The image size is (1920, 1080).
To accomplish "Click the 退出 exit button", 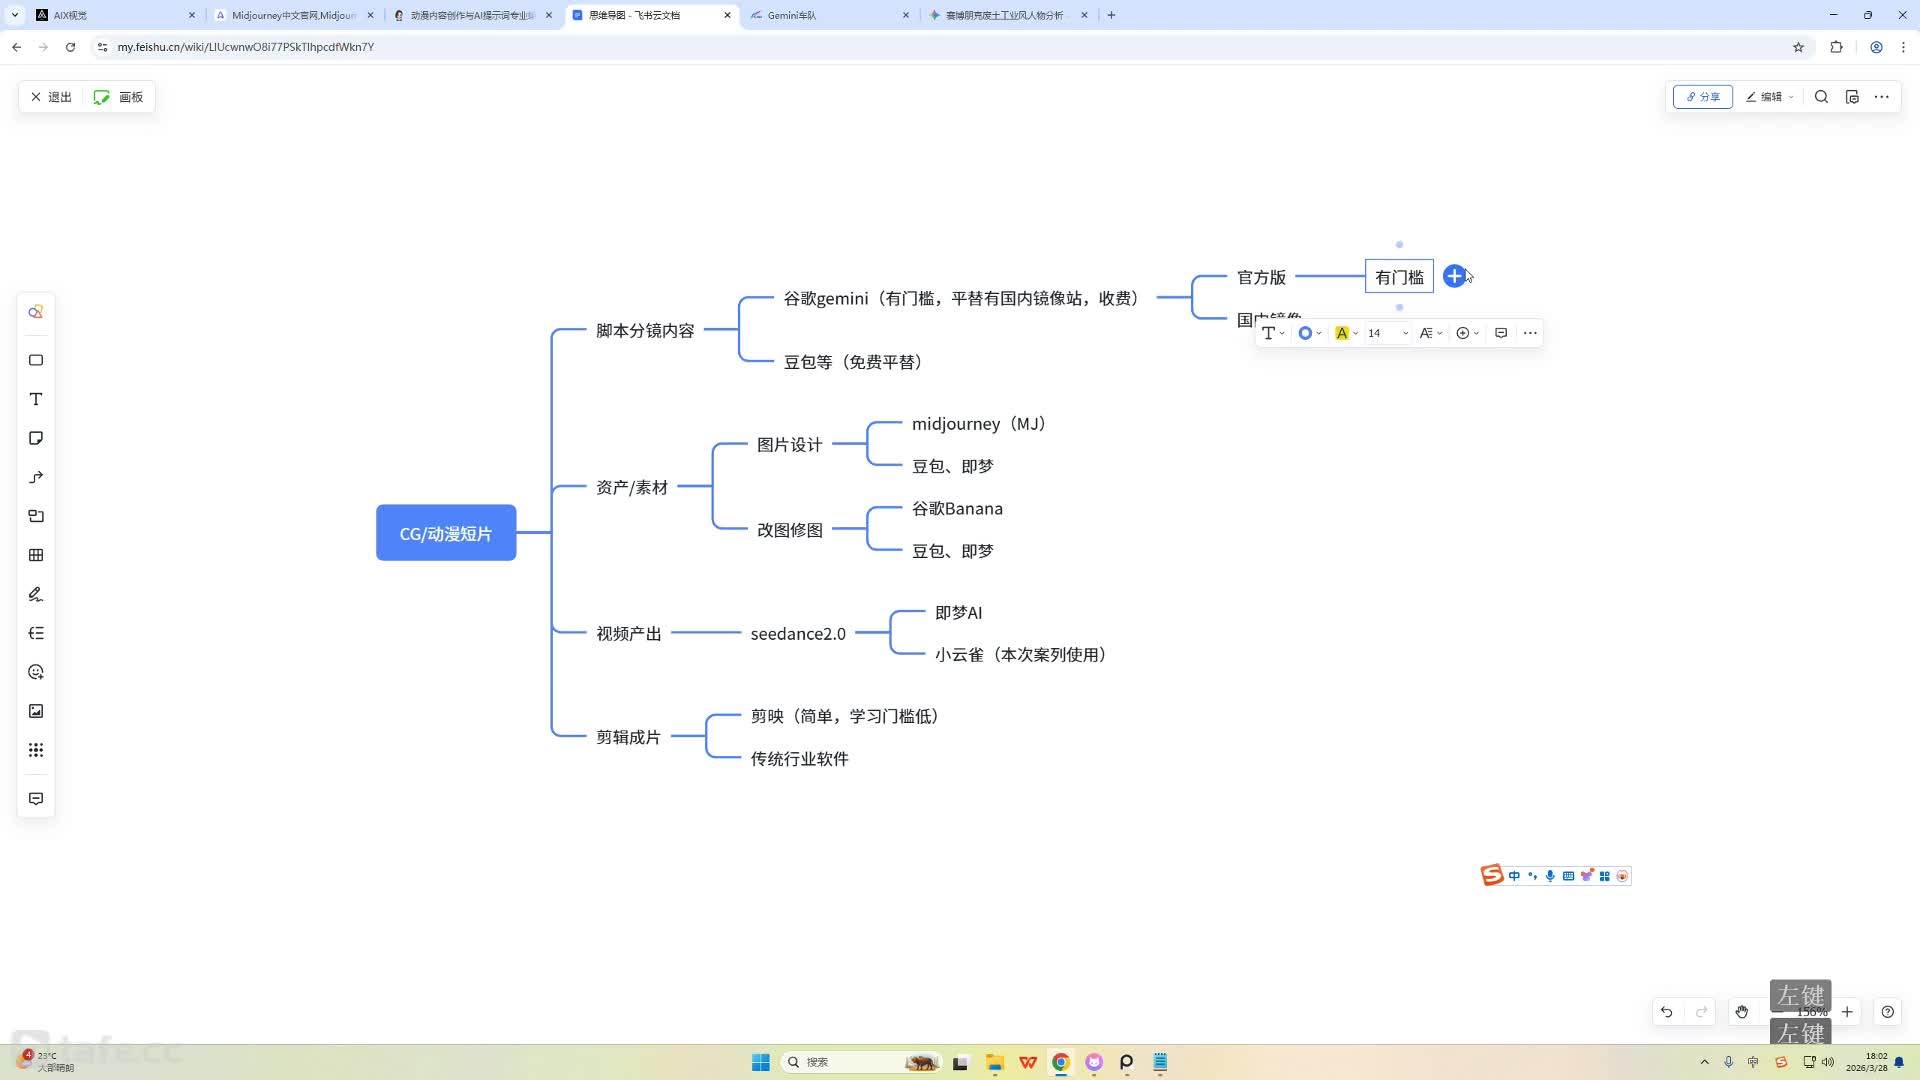I will click(x=51, y=97).
